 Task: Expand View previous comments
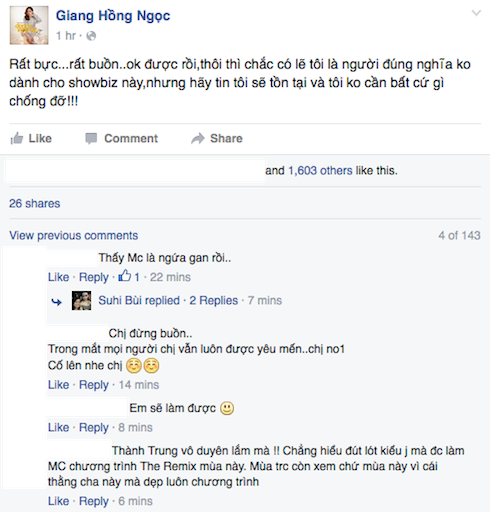pyautogui.click(x=73, y=235)
